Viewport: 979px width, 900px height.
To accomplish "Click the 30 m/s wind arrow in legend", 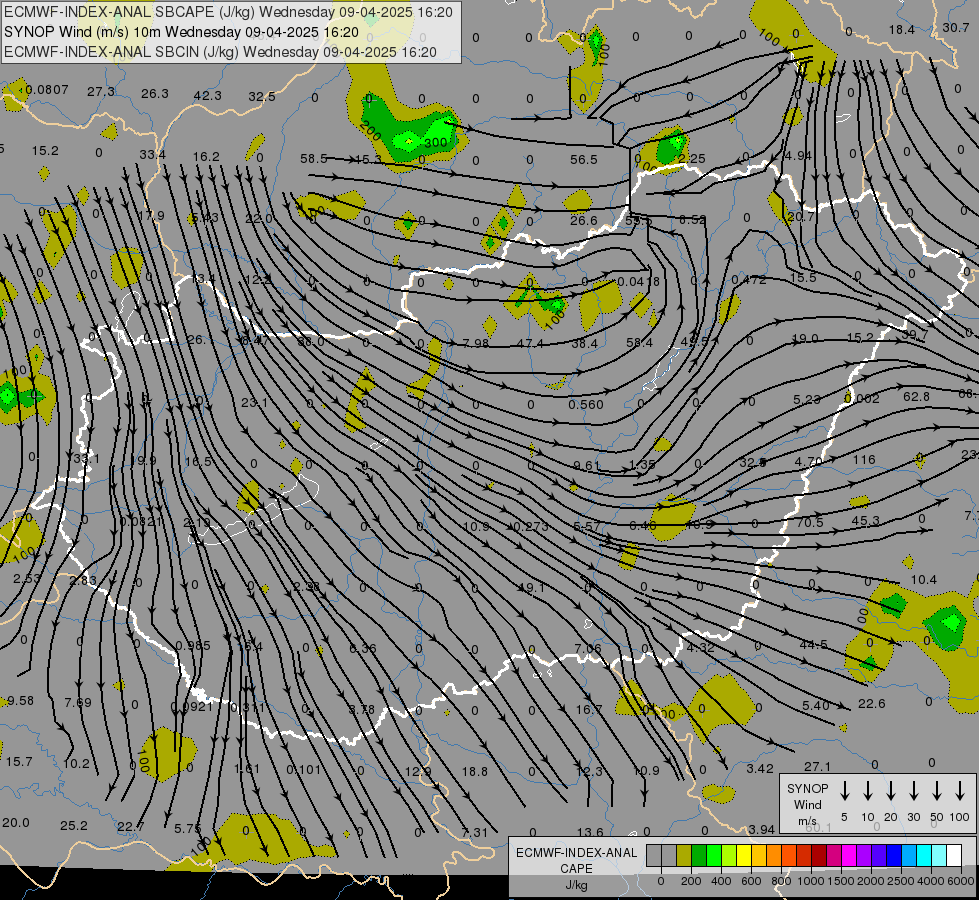I will pyautogui.click(x=913, y=791).
